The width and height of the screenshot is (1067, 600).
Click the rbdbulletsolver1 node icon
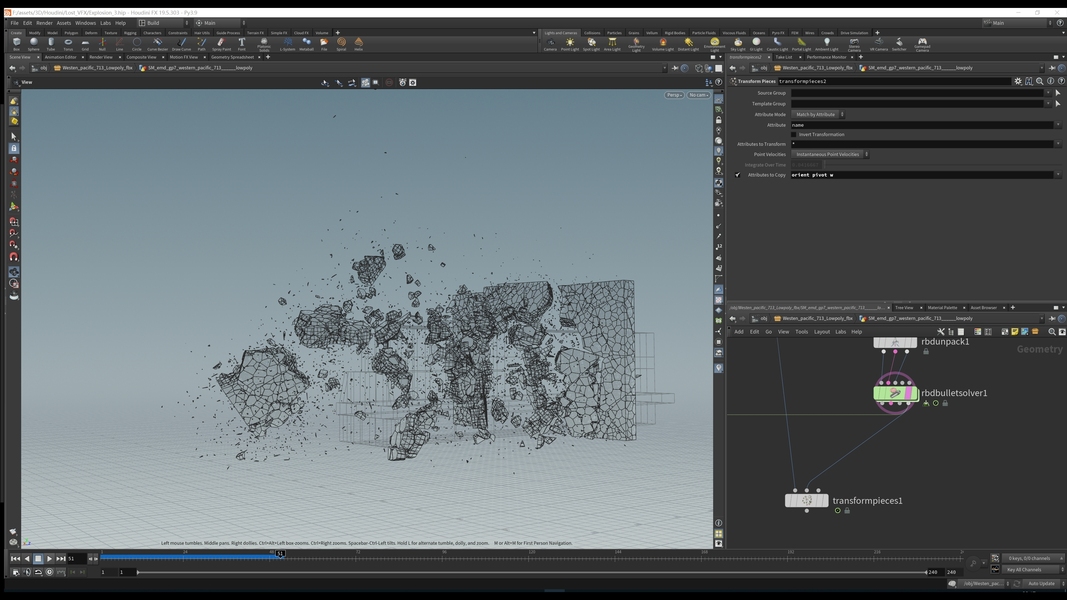pyautogui.click(x=895, y=394)
